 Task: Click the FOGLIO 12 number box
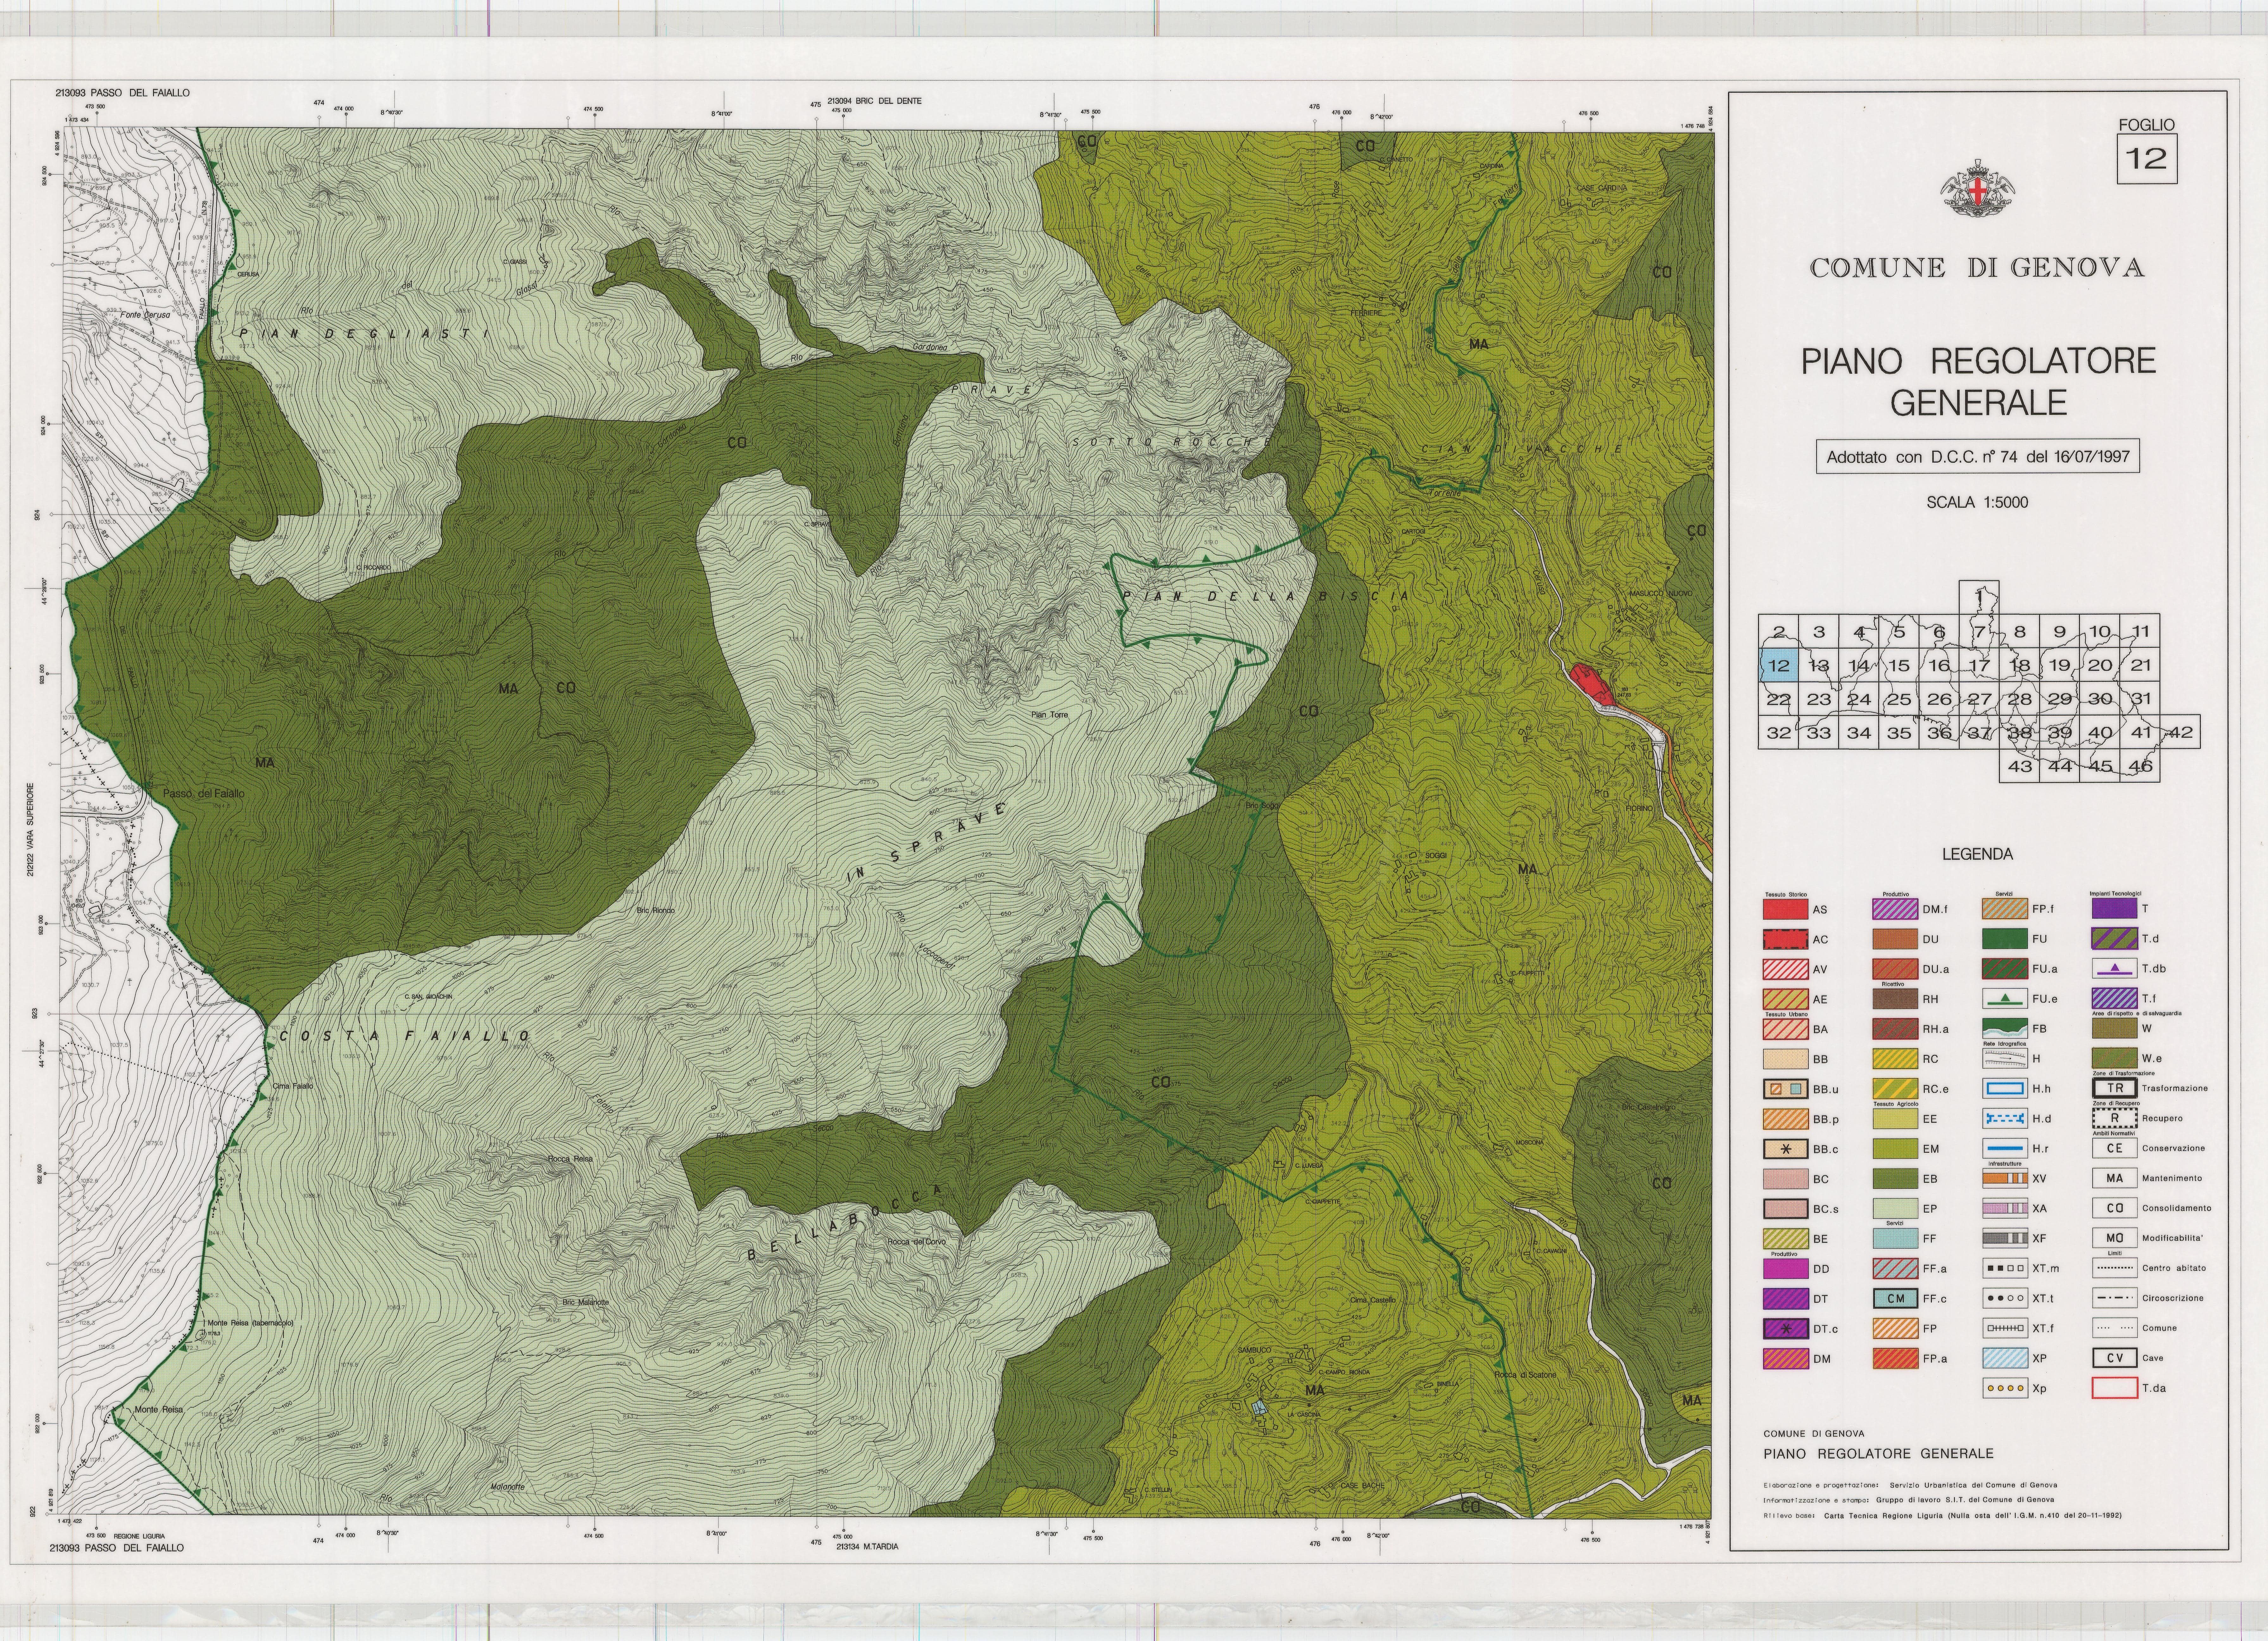pos(2147,159)
